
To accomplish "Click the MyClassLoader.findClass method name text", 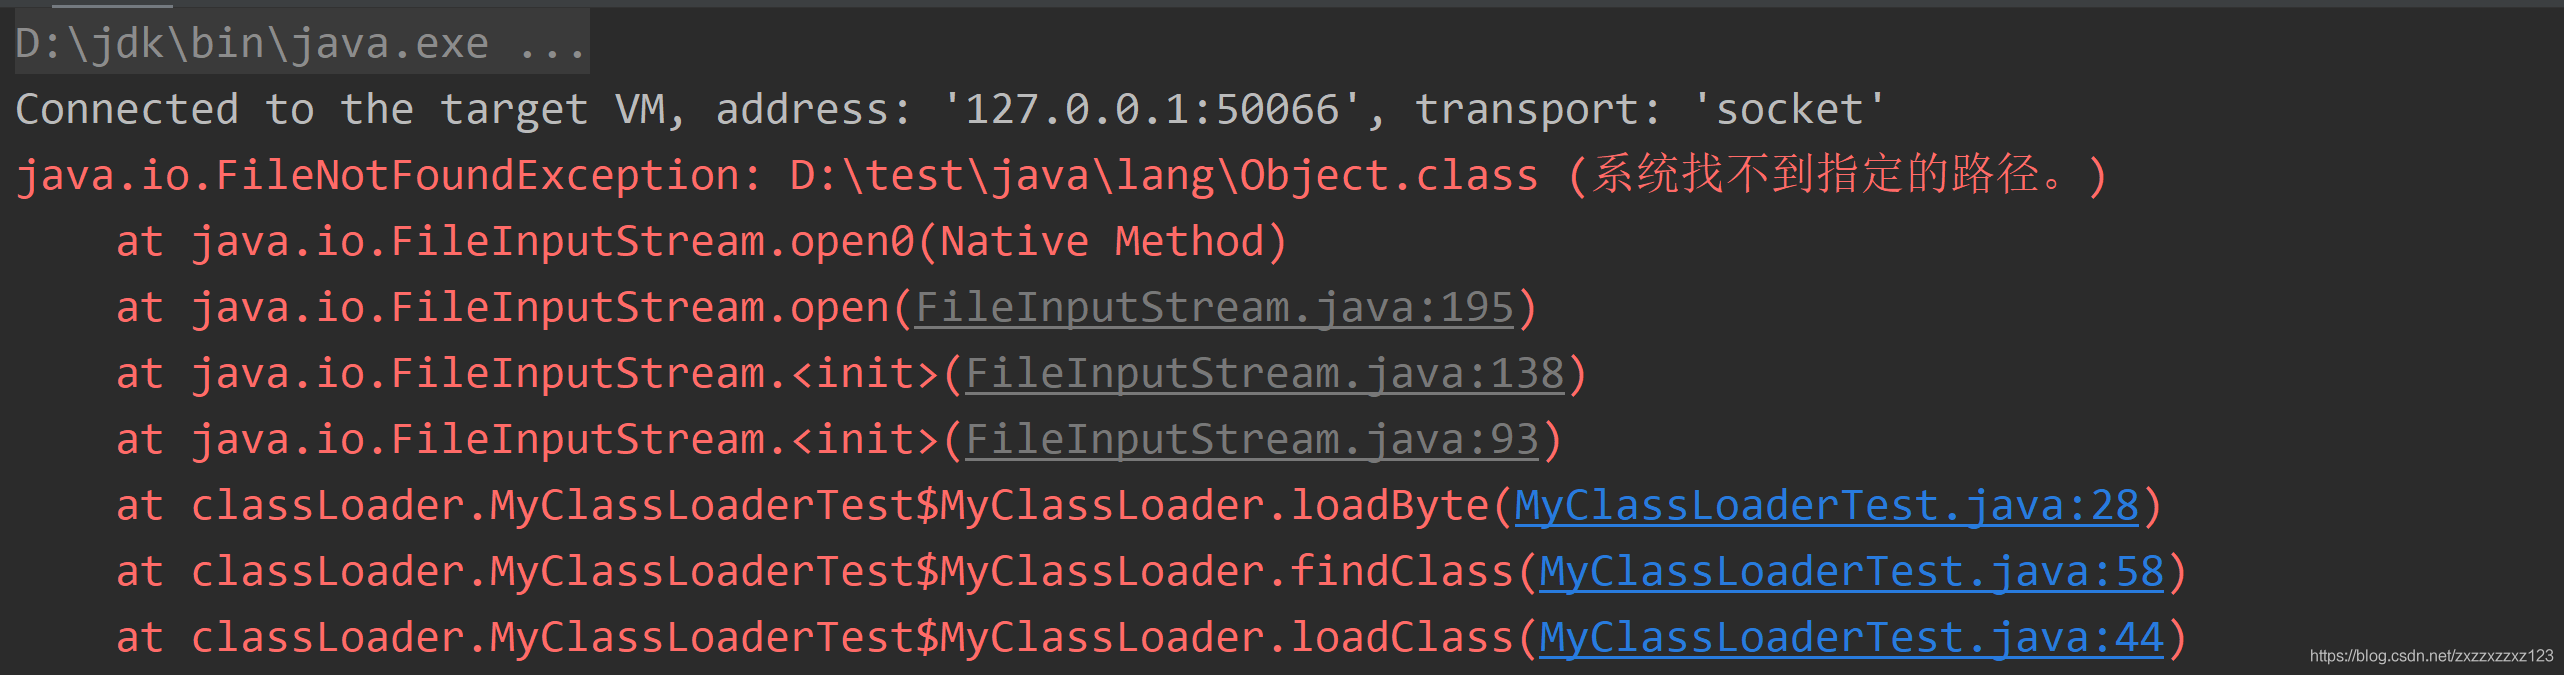I will 1227,572.
